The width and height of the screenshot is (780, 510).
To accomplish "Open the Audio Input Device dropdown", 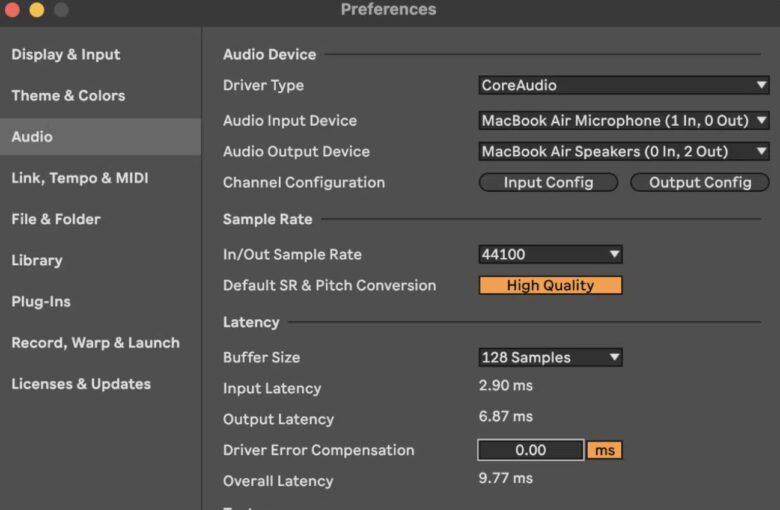I will click(624, 121).
